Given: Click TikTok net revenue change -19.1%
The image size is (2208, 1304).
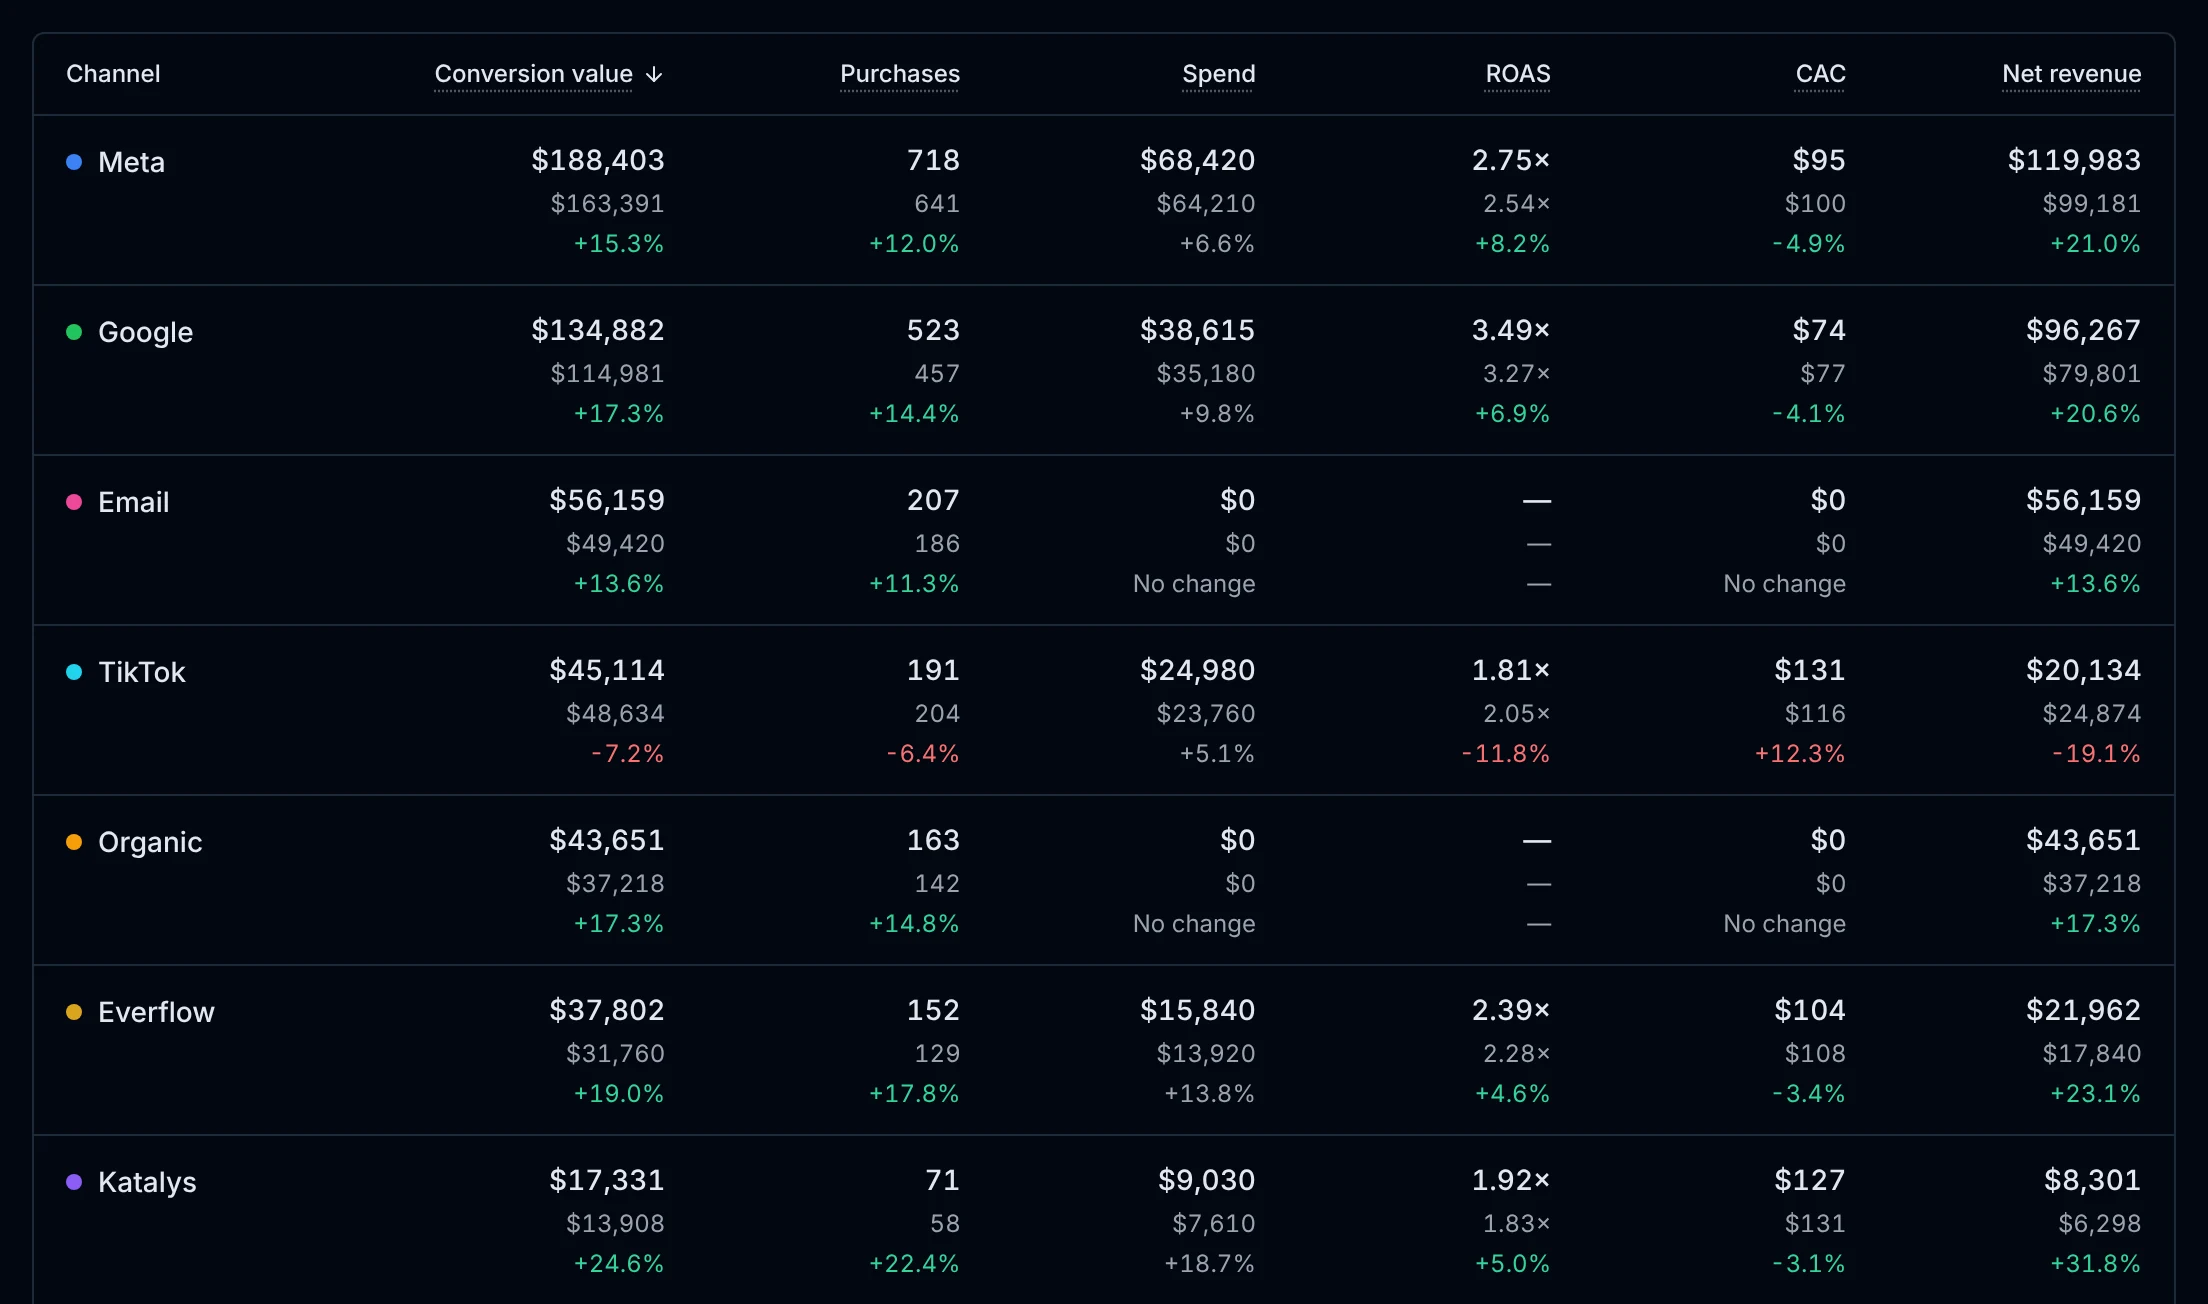Looking at the screenshot, I should point(2096,753).
